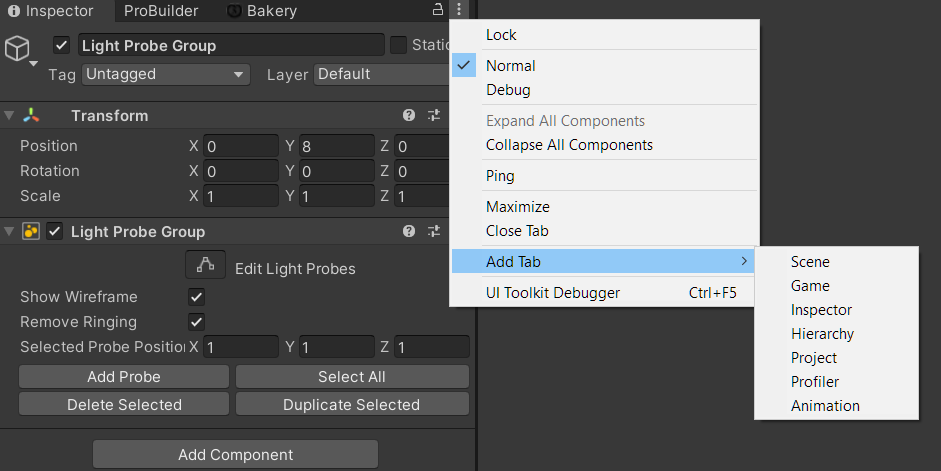Viewport: 941px width, 471px height.
Task: Click the Edit Light Probes icon button
Action: pyautogui.click(x=206, y=267)
